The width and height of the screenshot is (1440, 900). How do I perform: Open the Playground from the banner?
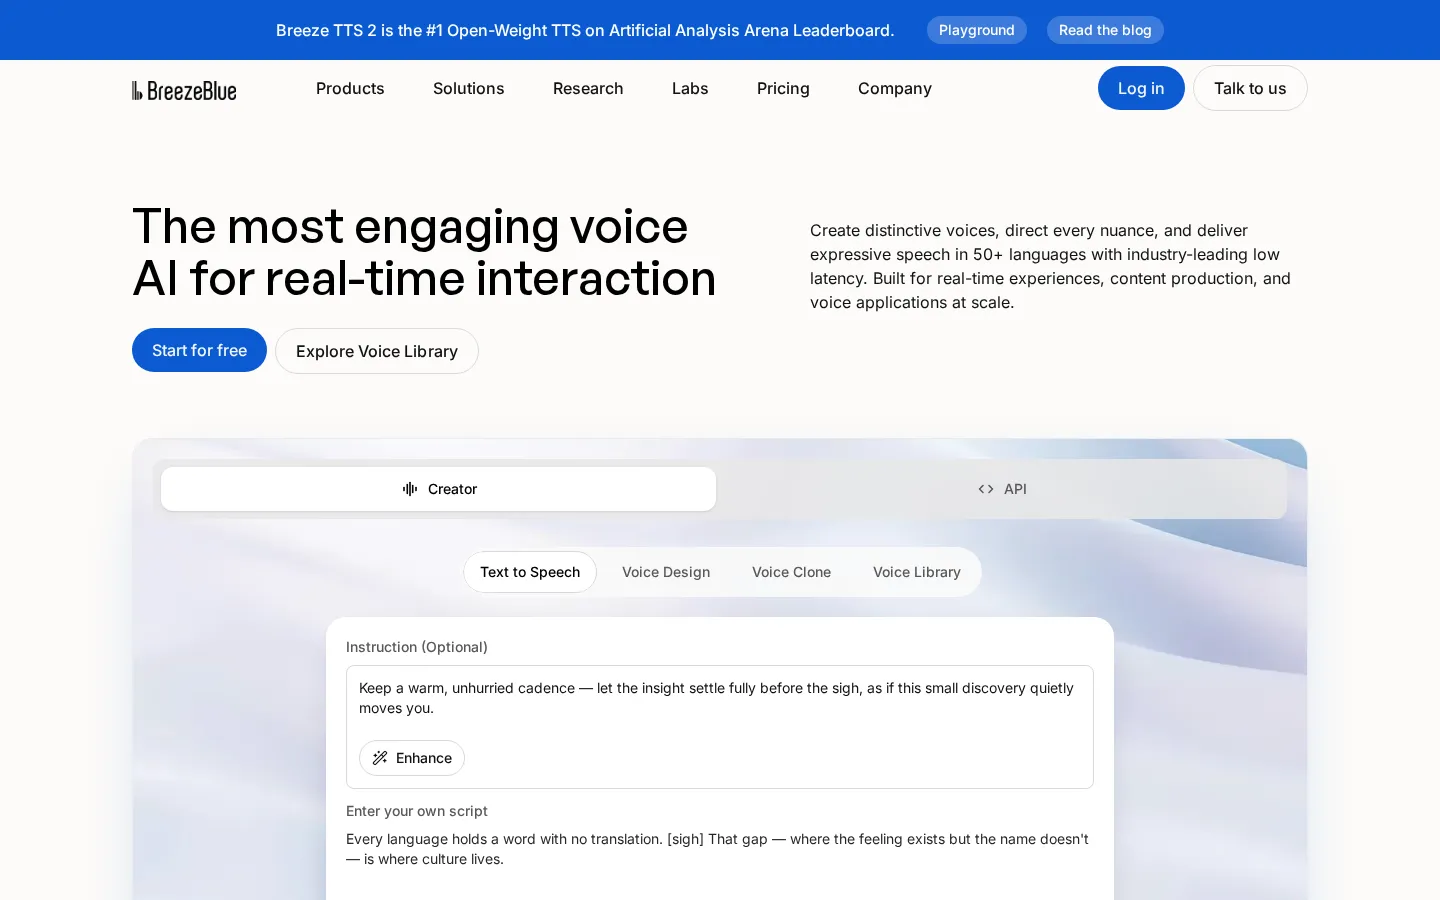pyautogui.click(x=977, y=30)
